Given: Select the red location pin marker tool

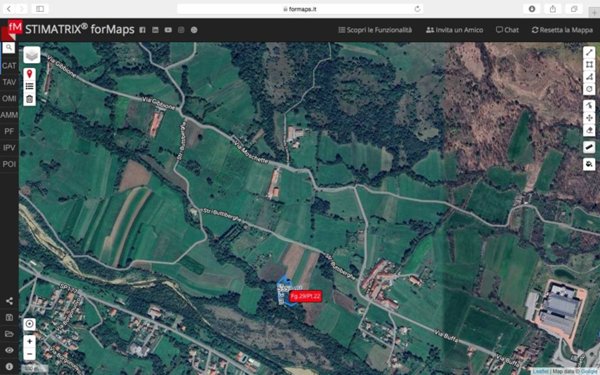Looking at the screenshot, I should tap(29, 74).
